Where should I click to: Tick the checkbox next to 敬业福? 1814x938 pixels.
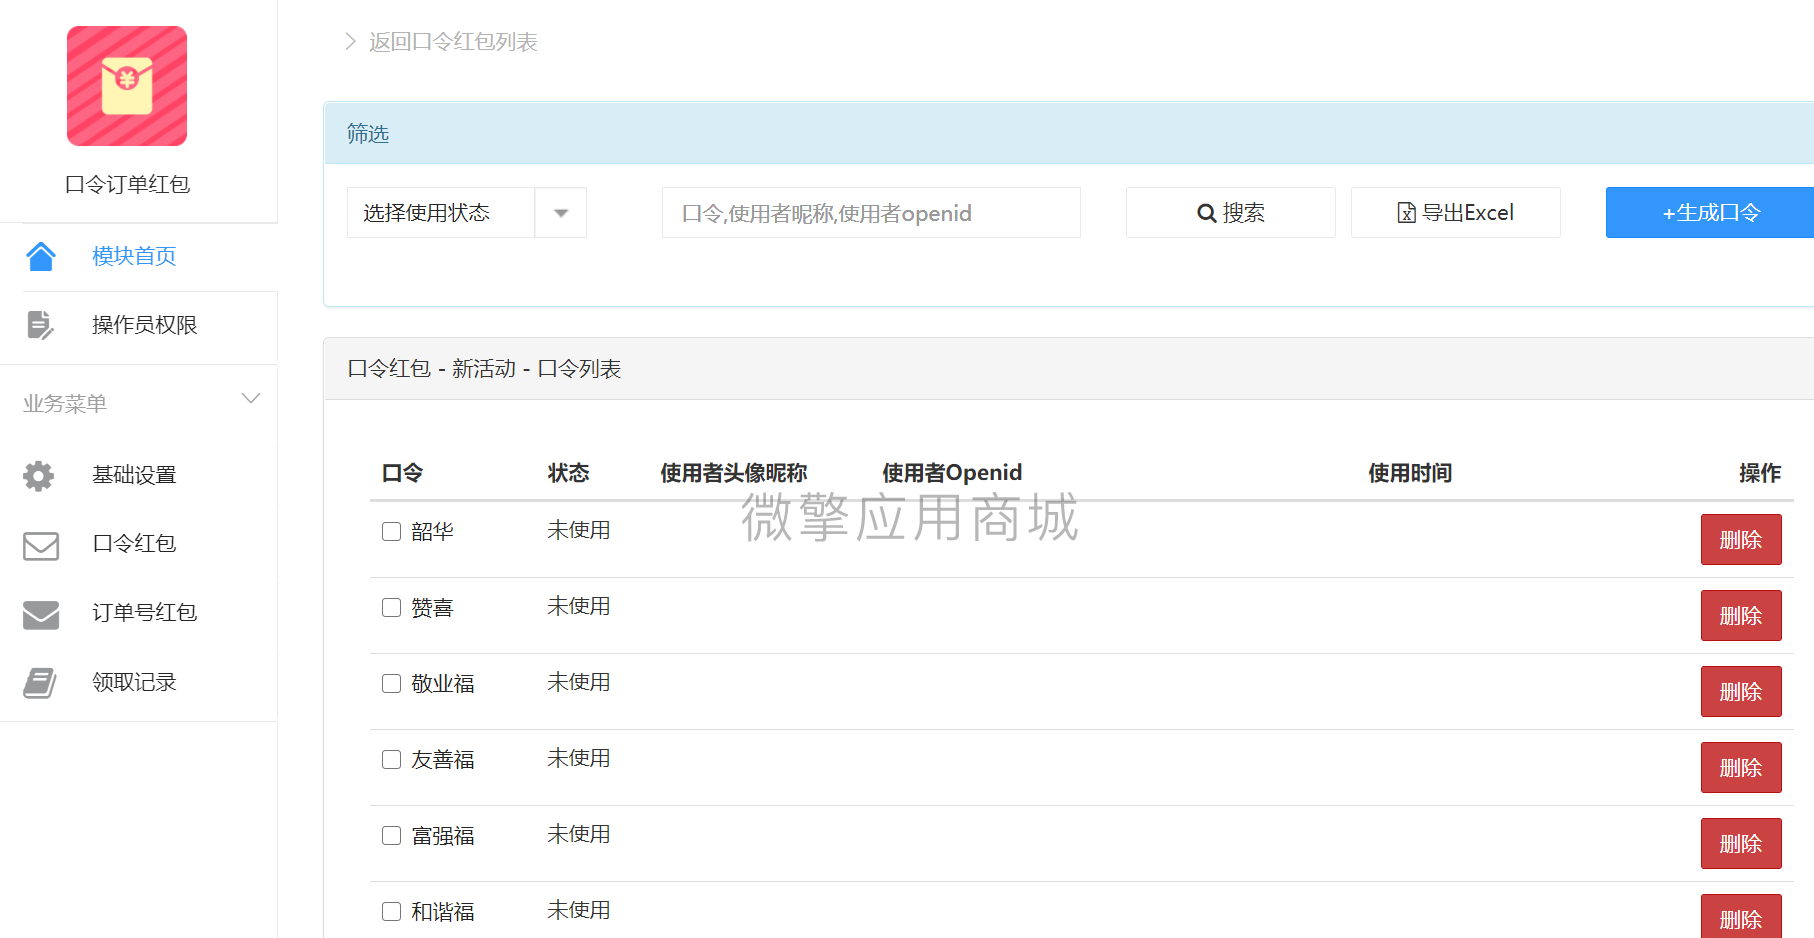click(x=391, y=684)
